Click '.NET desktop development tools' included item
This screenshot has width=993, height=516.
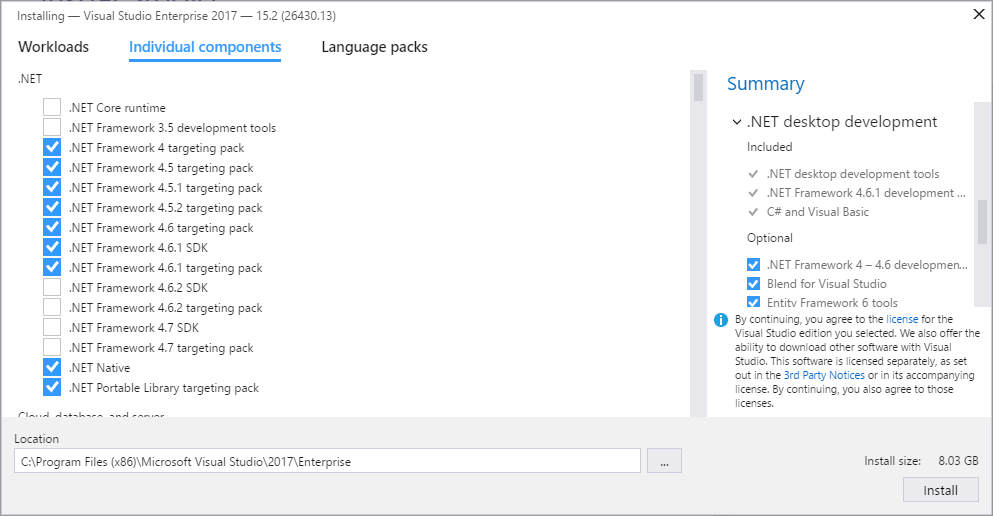852,173
